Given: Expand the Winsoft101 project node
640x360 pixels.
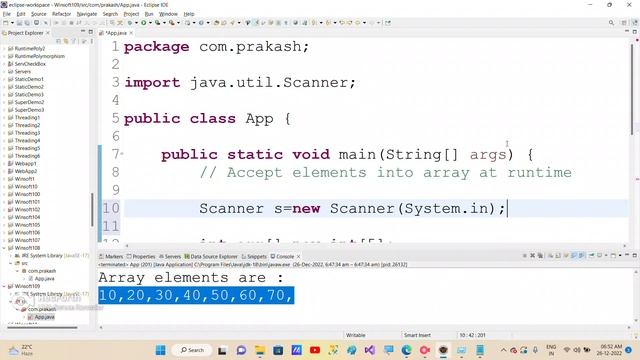Looking at the screenshot, I should (4, 202).
